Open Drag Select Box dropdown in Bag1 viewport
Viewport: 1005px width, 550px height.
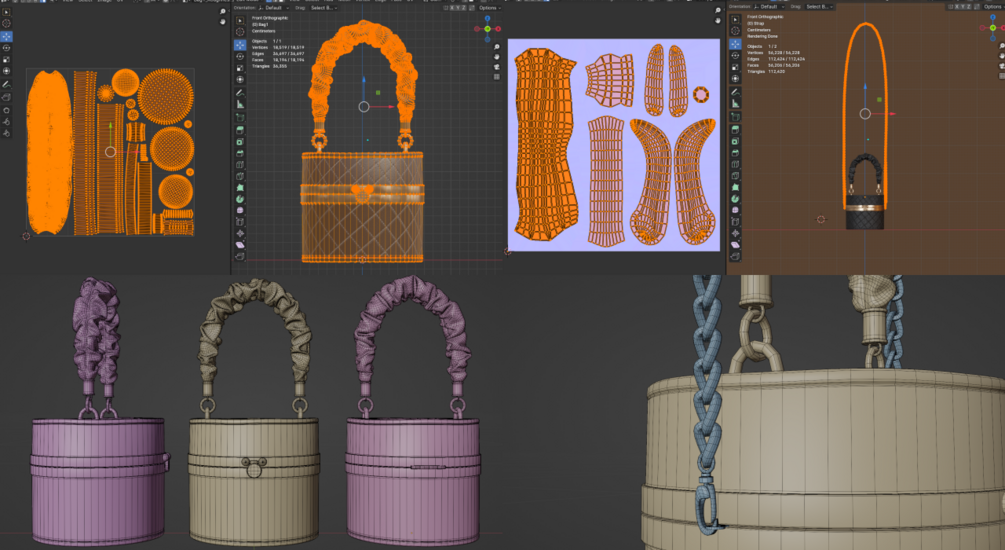pos(324,8)
